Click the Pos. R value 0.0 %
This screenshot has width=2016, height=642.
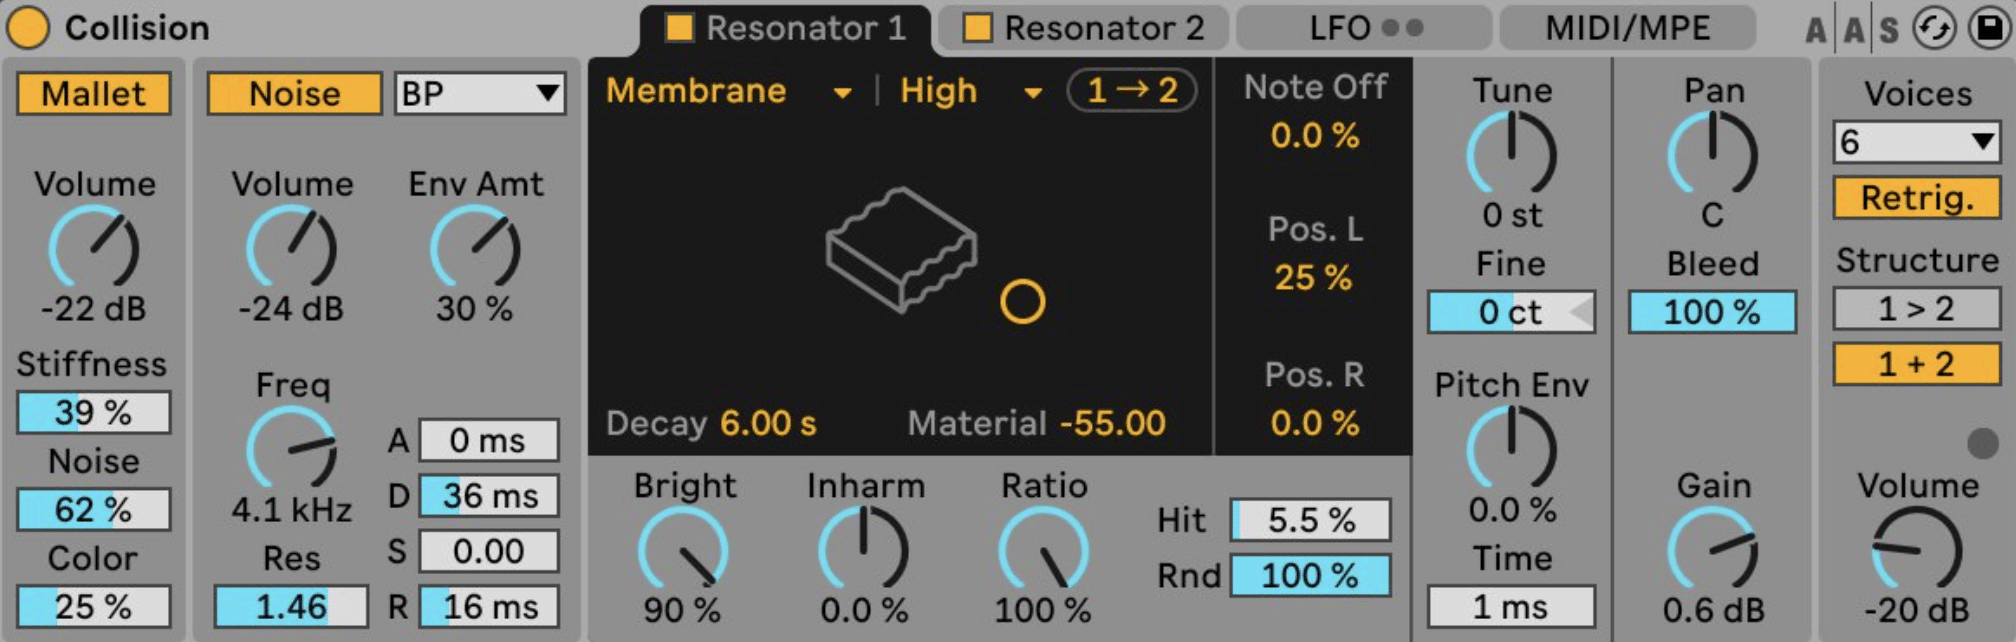[1315, 423]
